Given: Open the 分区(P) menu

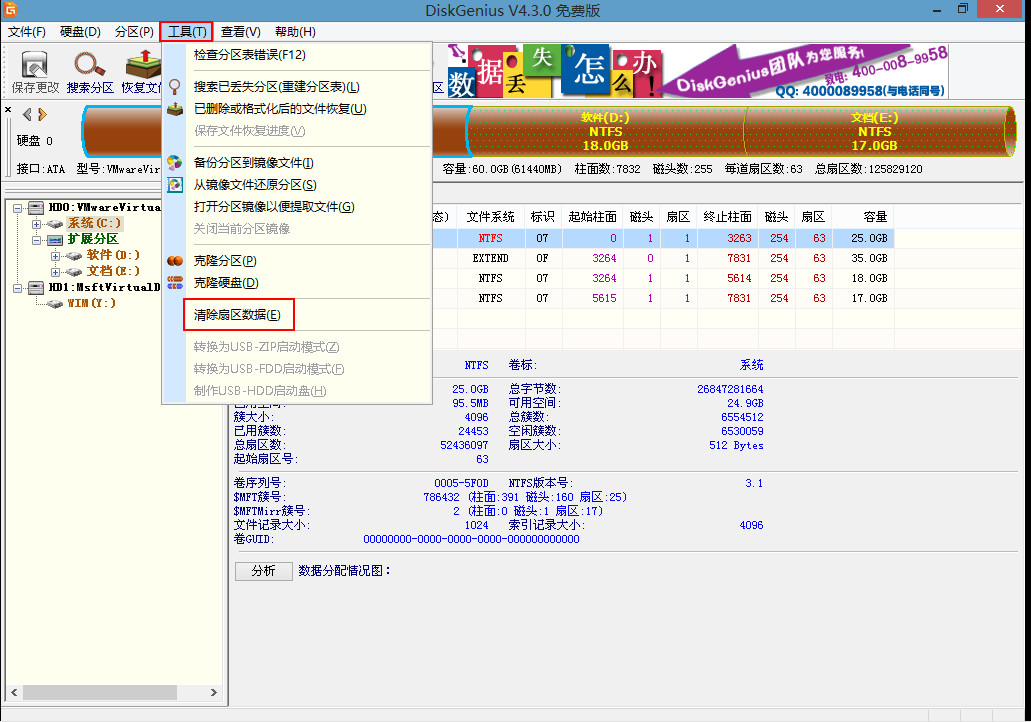Looking at the screenshot, I should (x=134, y=32).
